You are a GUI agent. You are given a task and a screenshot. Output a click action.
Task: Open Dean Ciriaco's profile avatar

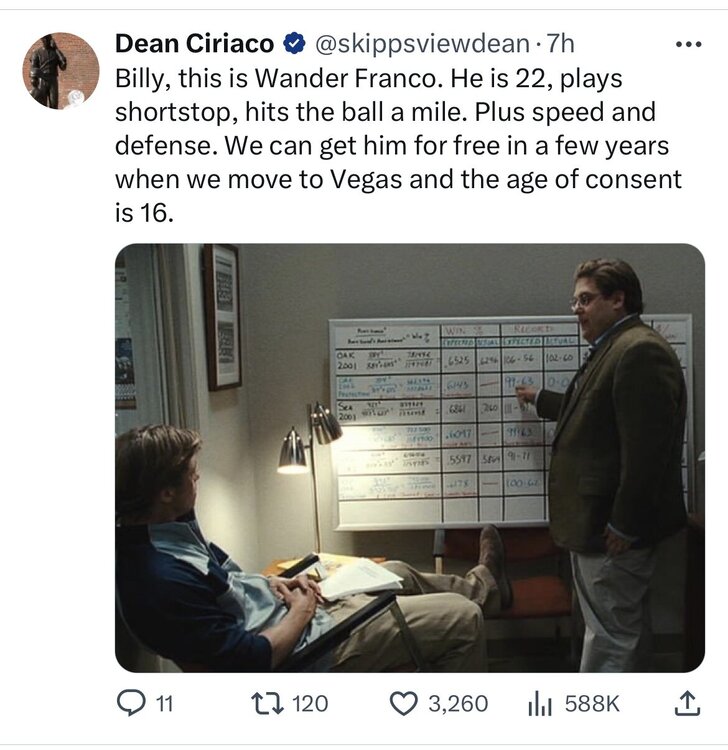tap(61, 70)
